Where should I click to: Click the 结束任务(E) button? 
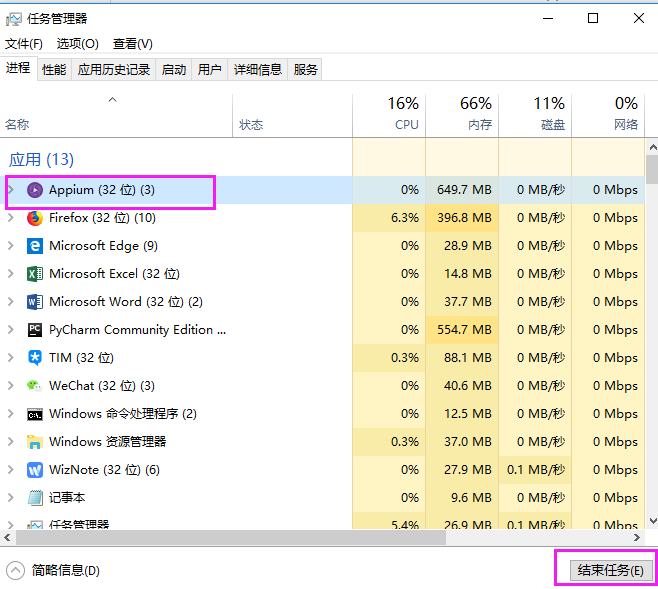coord(611,571)
